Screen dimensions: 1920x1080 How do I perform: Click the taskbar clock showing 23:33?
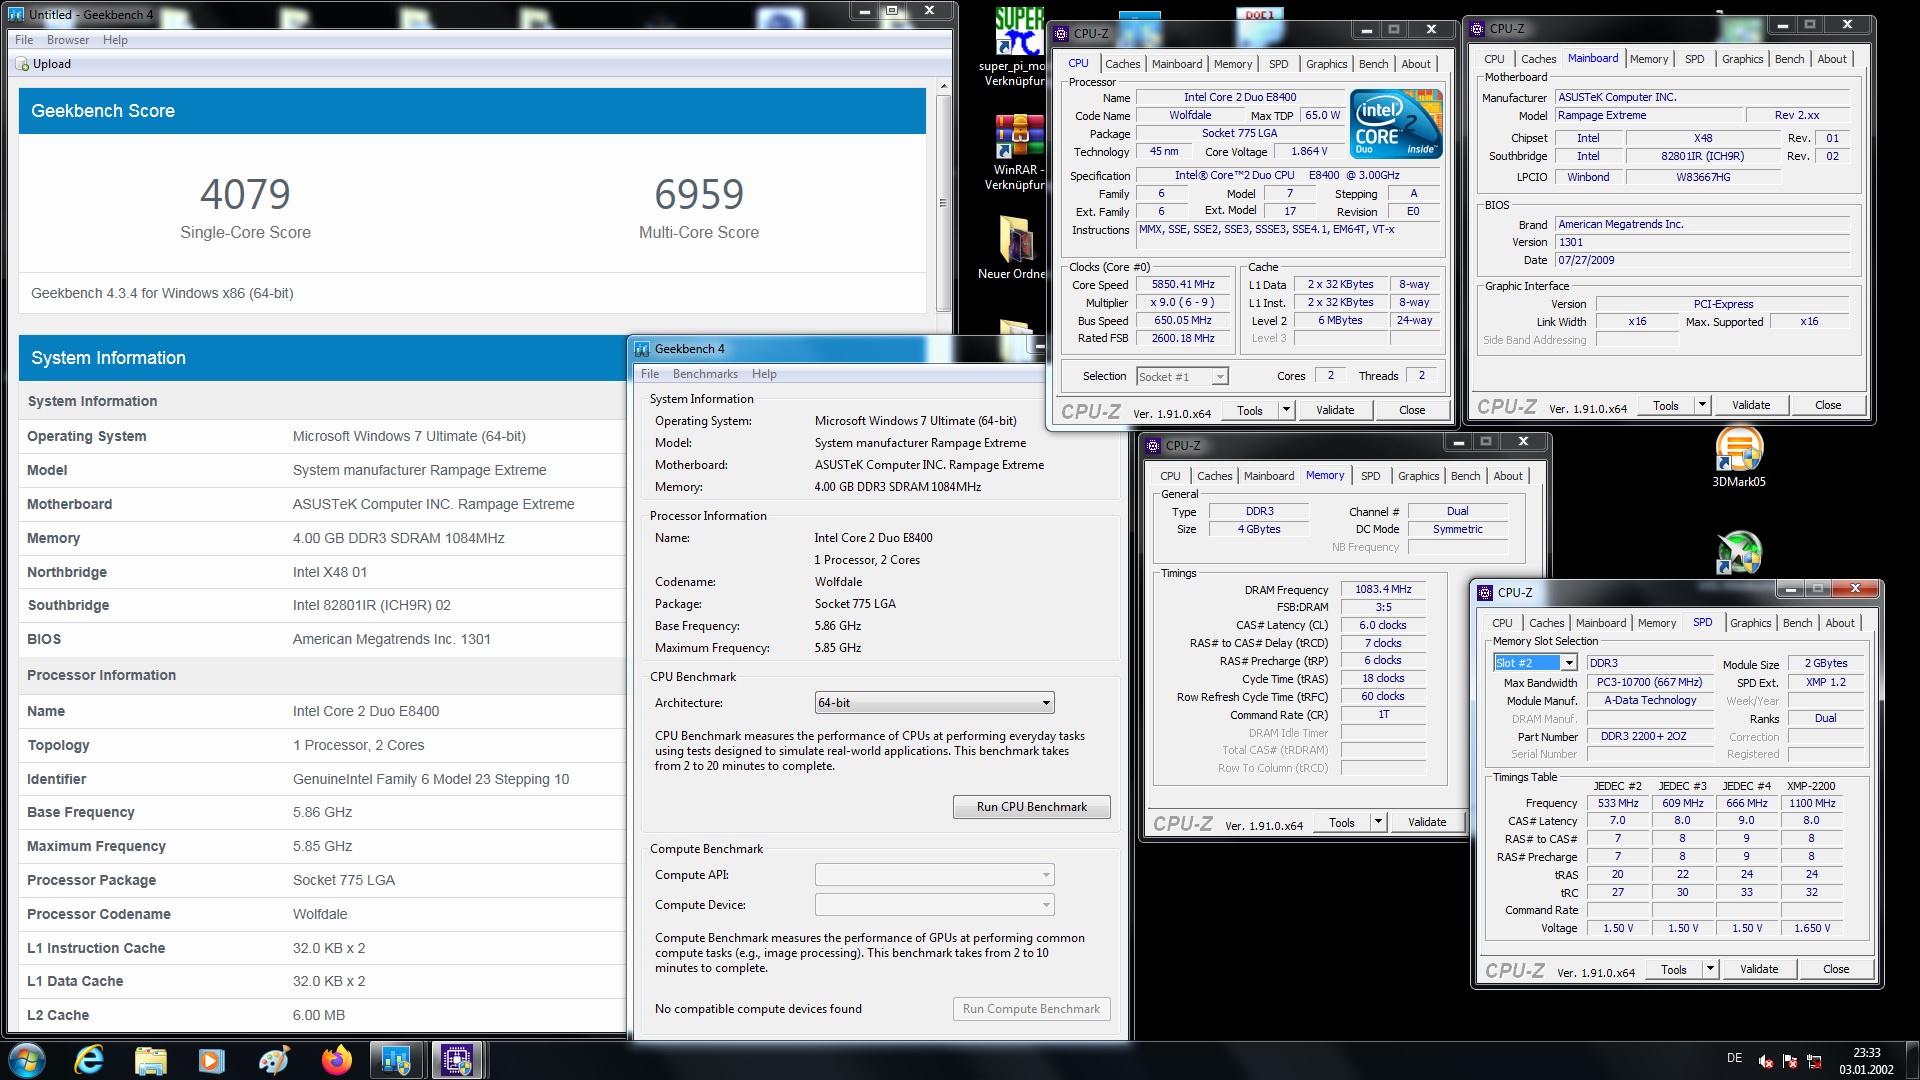coord(1866,1061)
